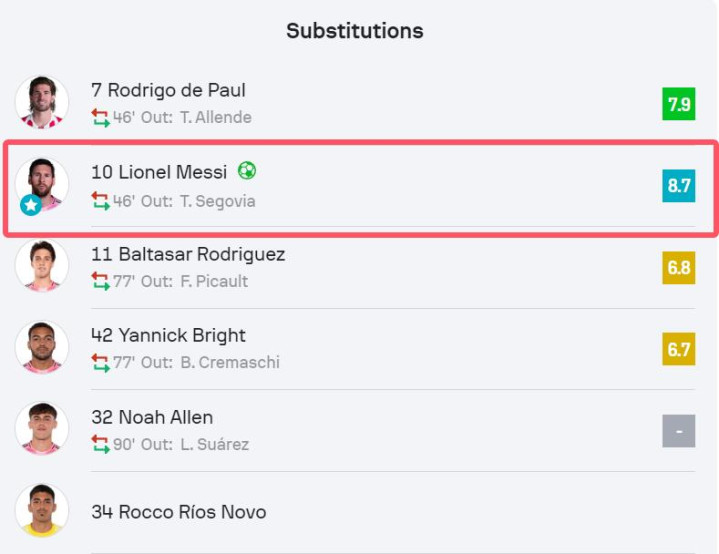Image resolution: width=719 pixels, height=554 pixels.
Task: Select Messi's 8.7 rating badge
Action: 679,186
